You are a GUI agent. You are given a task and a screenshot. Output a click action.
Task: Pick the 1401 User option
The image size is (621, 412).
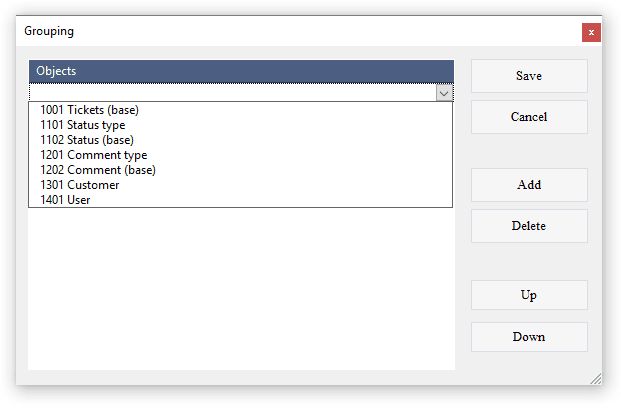(66, 200)
